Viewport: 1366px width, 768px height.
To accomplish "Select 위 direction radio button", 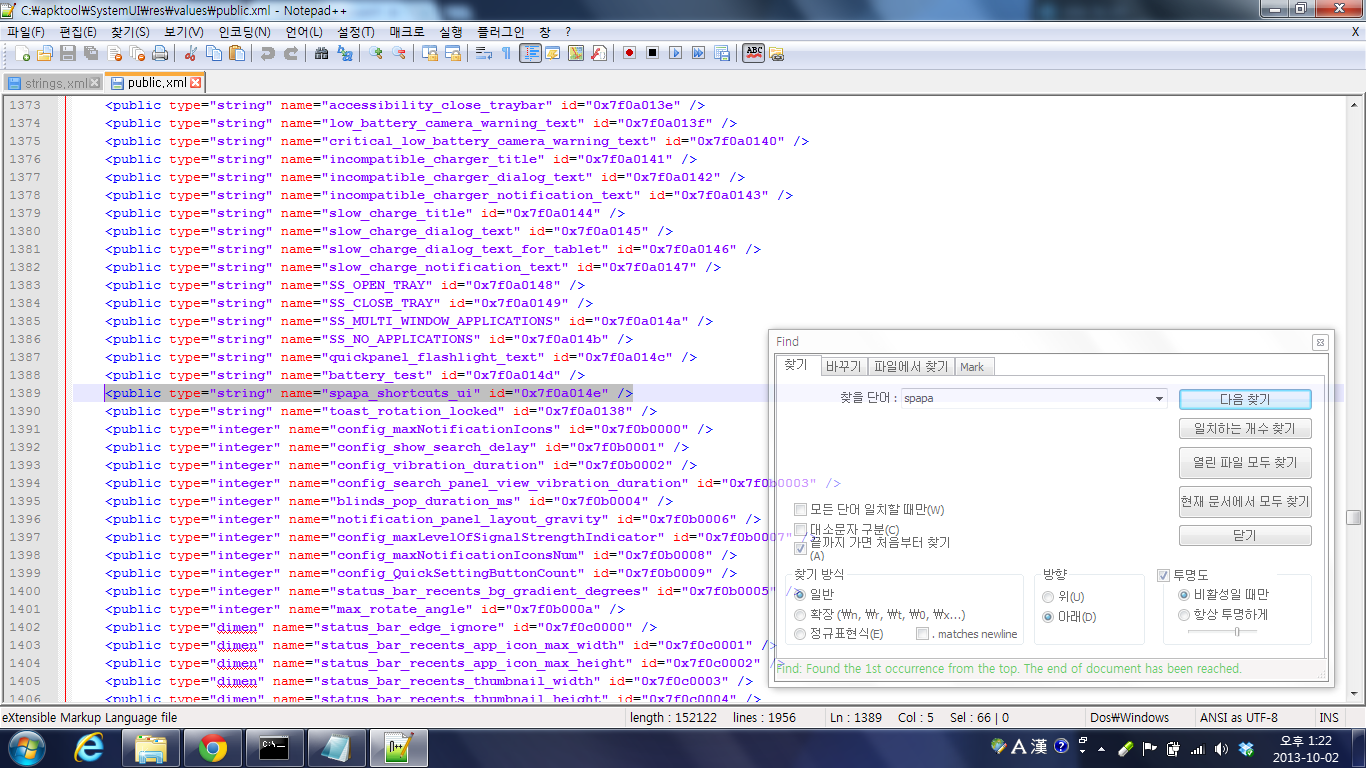I will point(1048,597).
